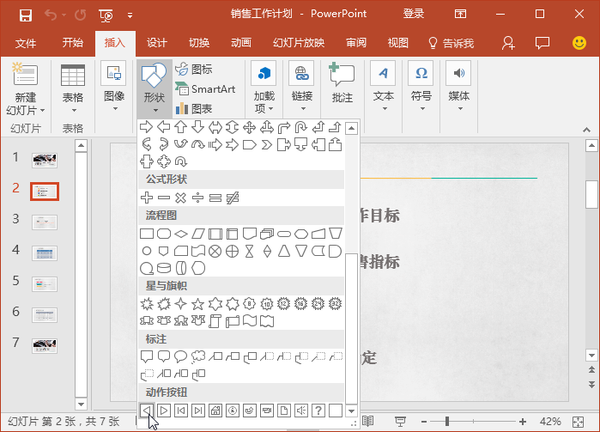The height and width of the screenshot is (432, 600).
Task: Select the Sound action button shape
Action: click(x=301, y=411)
